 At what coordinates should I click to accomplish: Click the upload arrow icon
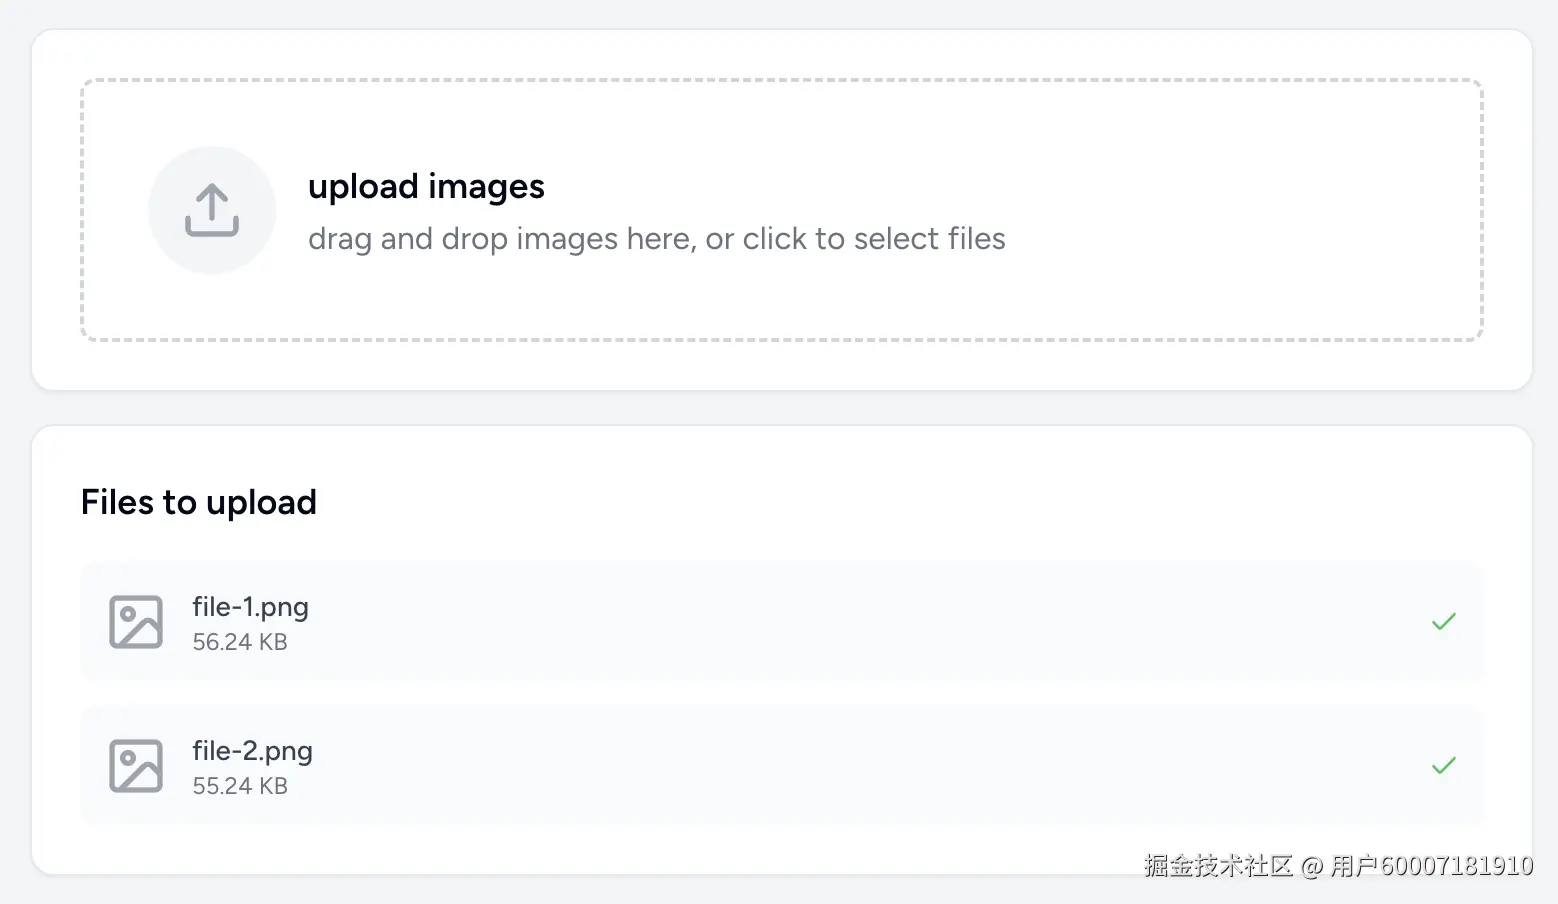(x=212, y=210)
